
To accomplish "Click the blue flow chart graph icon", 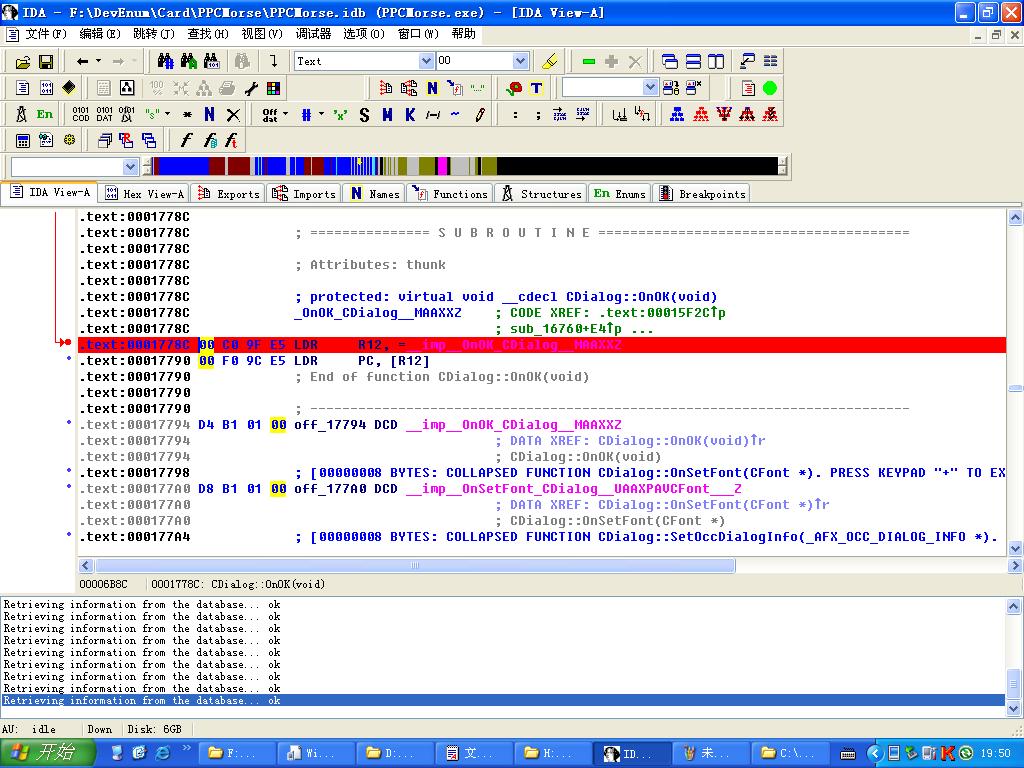I will tap(677, 114).
